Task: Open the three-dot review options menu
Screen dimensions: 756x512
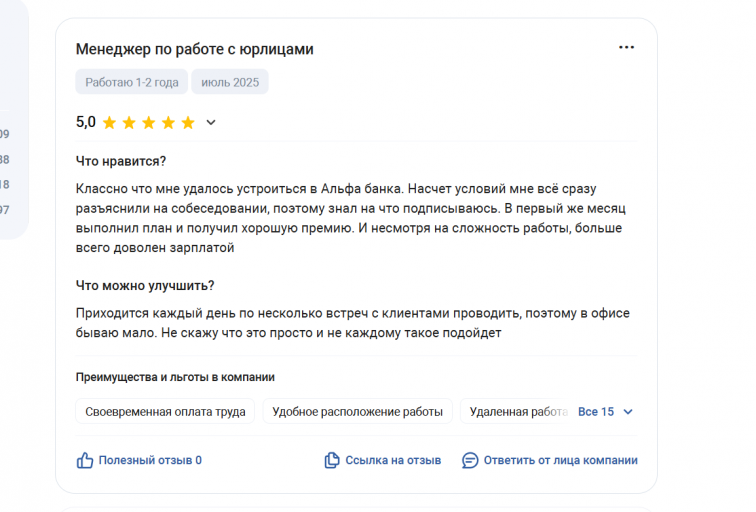Action: [626, 47]
